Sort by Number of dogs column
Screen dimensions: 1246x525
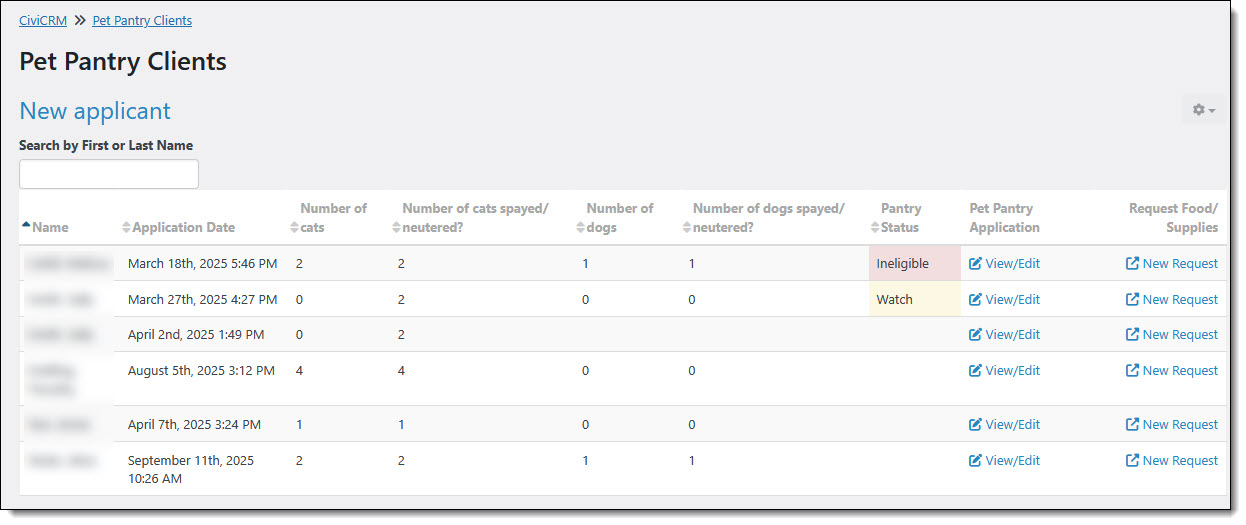[619, 218]
